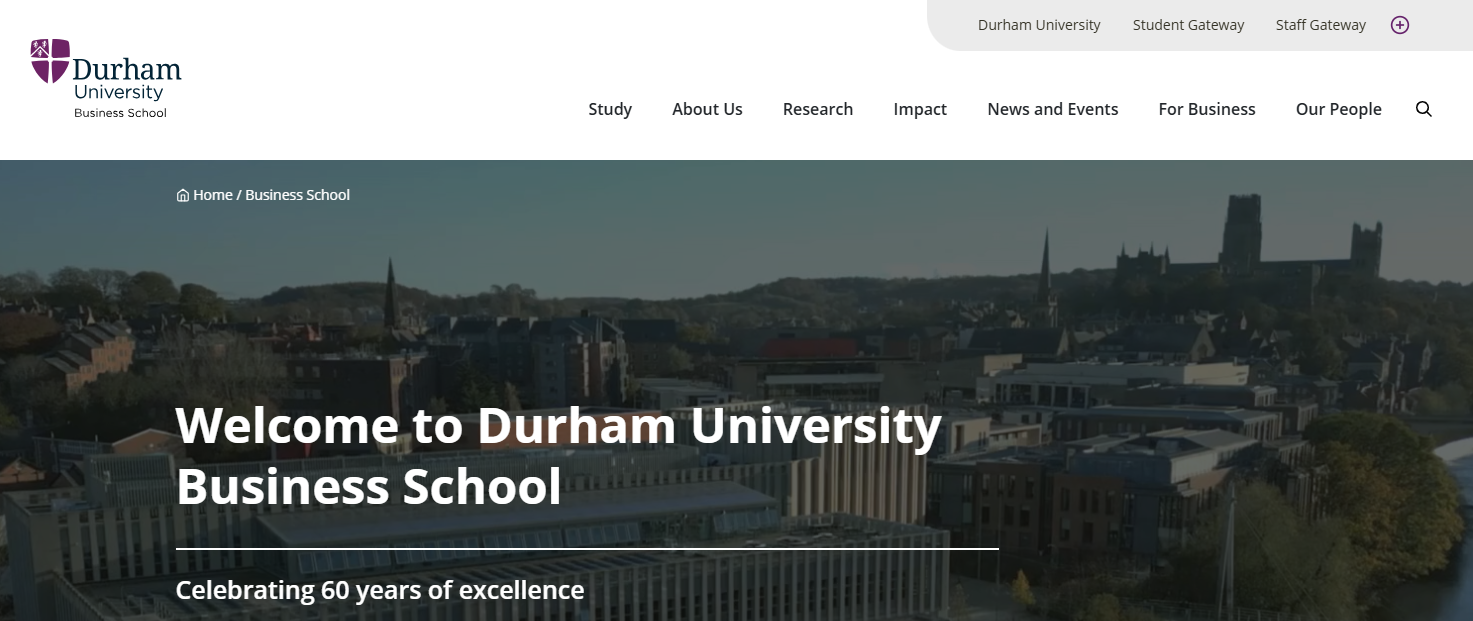
Task: Expand the circled plus icon beside Staff Gateway
Action: point(1400,25)
